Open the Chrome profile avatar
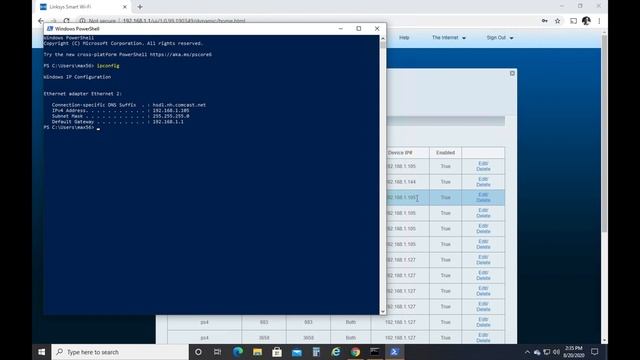The image size is (640, 360). [586, 21]
